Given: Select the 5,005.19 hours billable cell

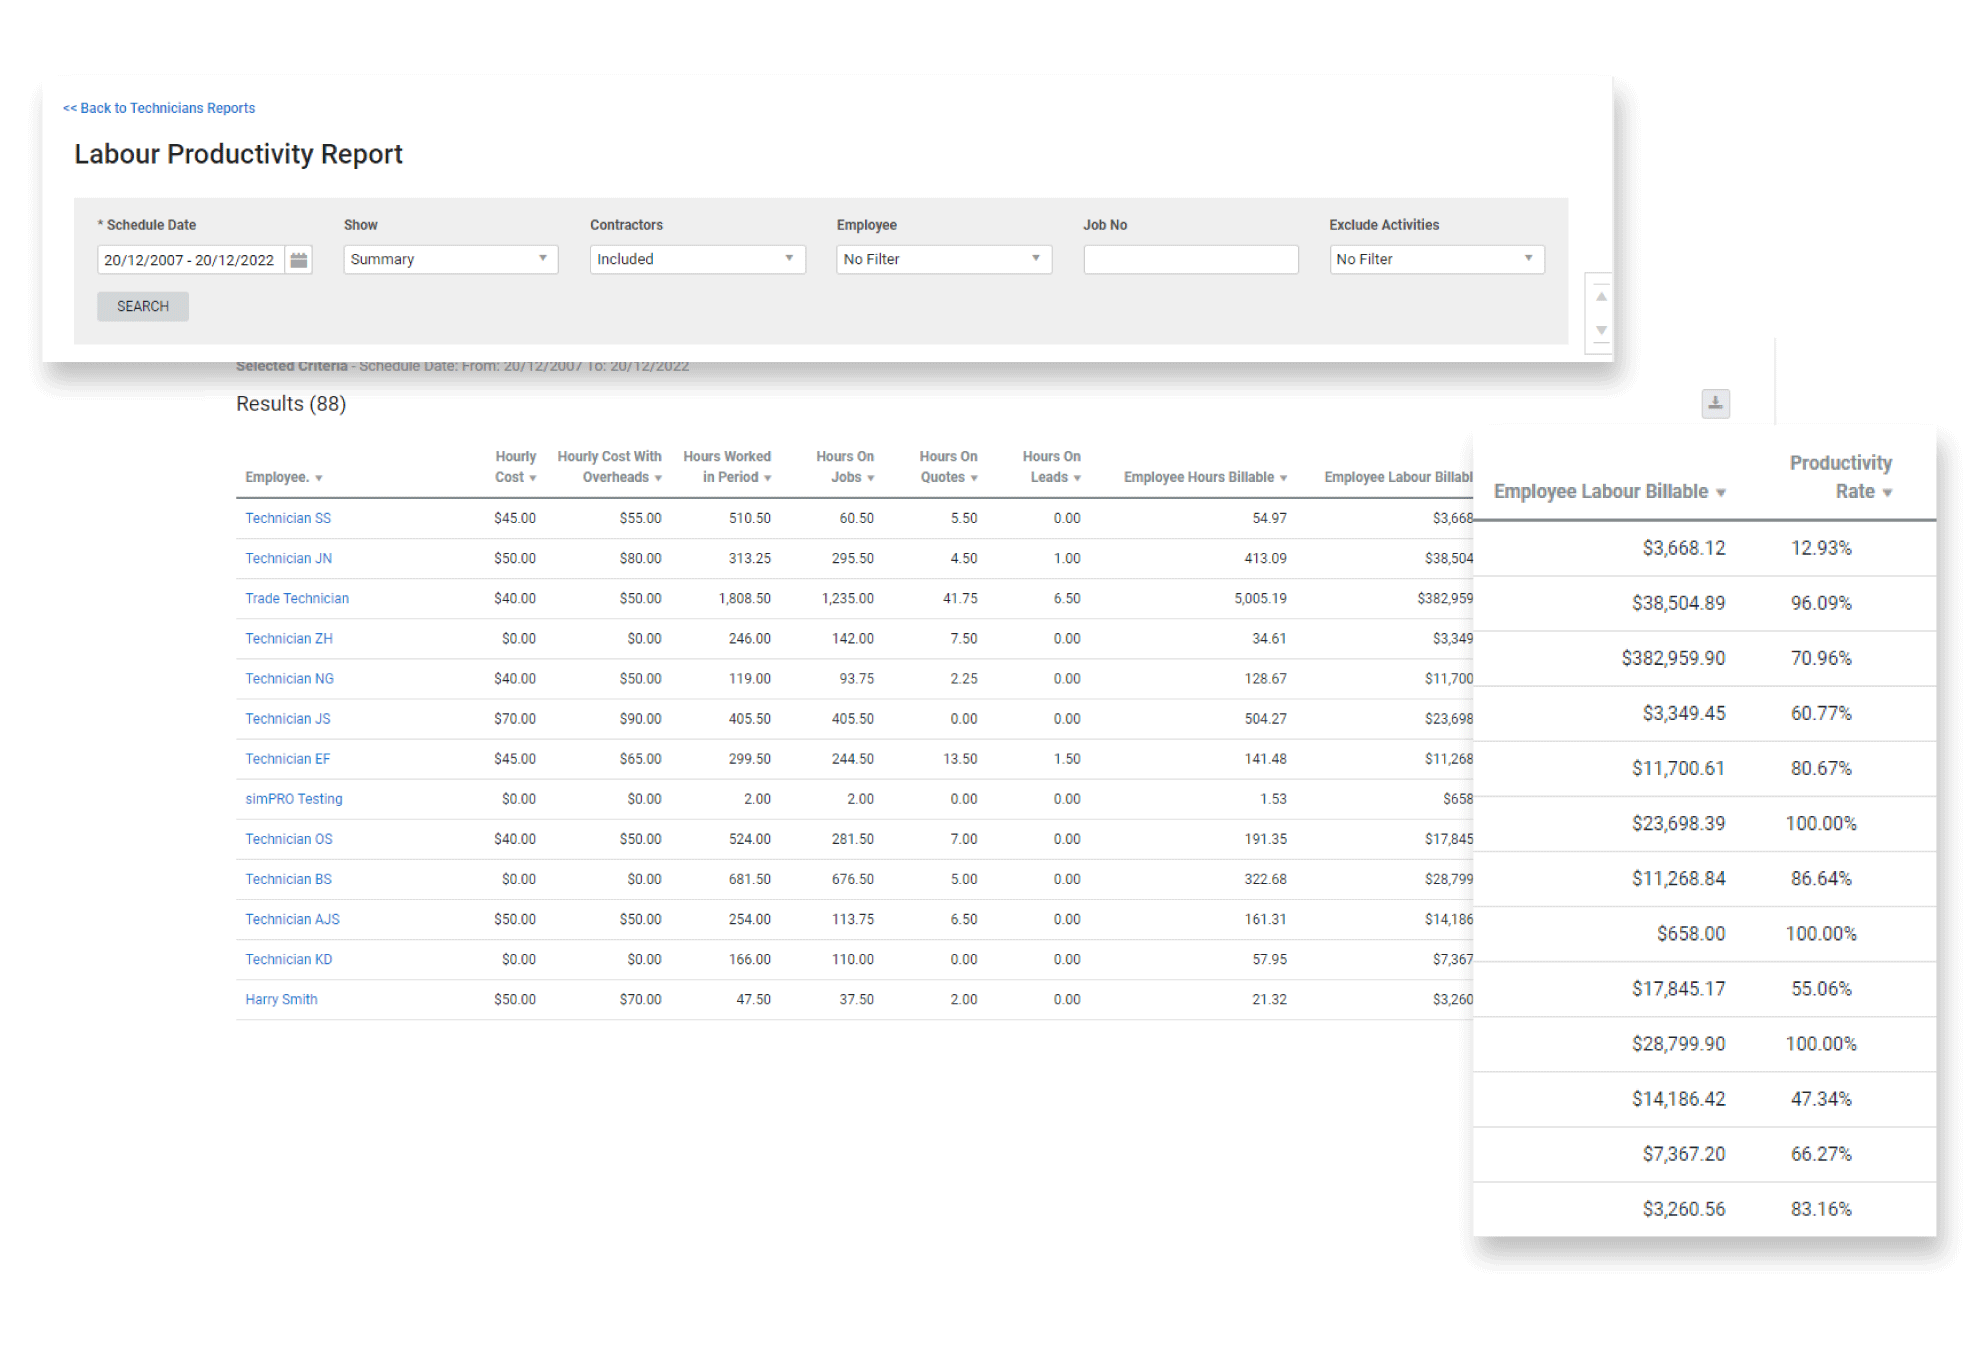Looking at the screenshot, I should pos(1260,598).
